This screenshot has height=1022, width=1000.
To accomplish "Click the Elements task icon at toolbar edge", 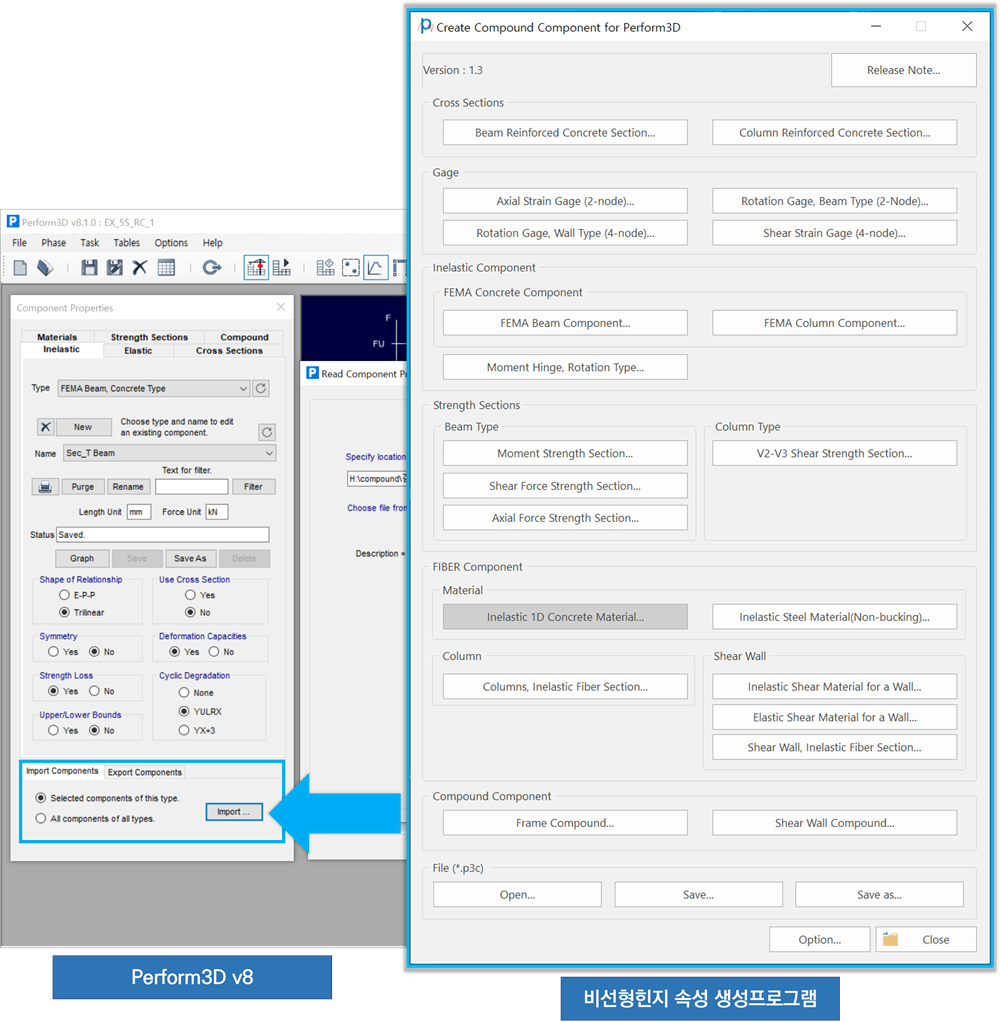I will [399, 267].
